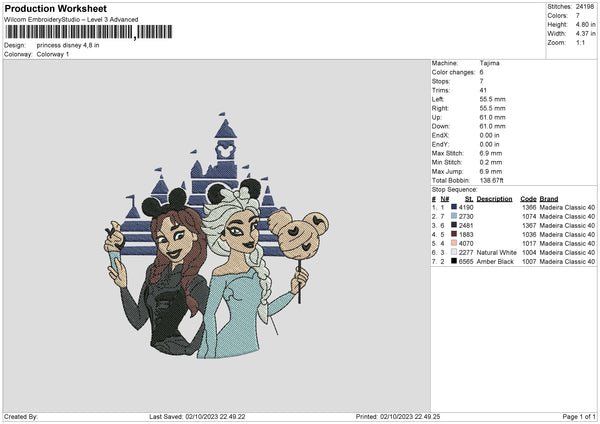This screenshot has width=600, height=424.
Task: Click the 'Max Stitch:' label
Action: 448,153
